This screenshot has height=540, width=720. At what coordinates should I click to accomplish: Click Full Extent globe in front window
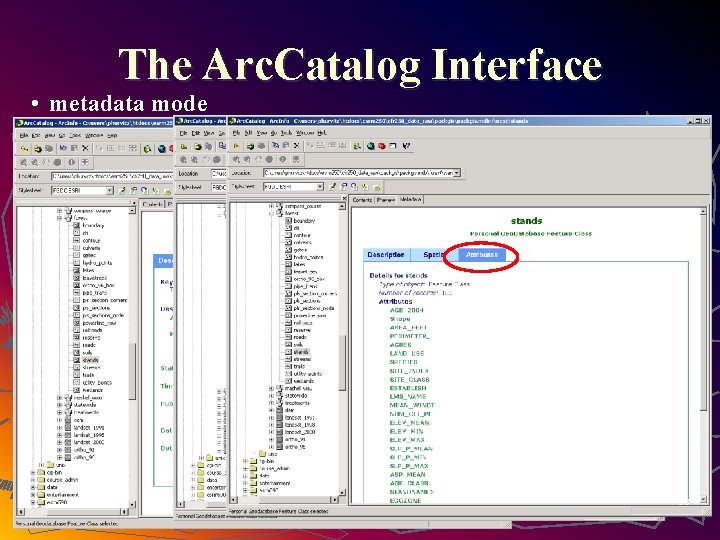click(269, 159)
